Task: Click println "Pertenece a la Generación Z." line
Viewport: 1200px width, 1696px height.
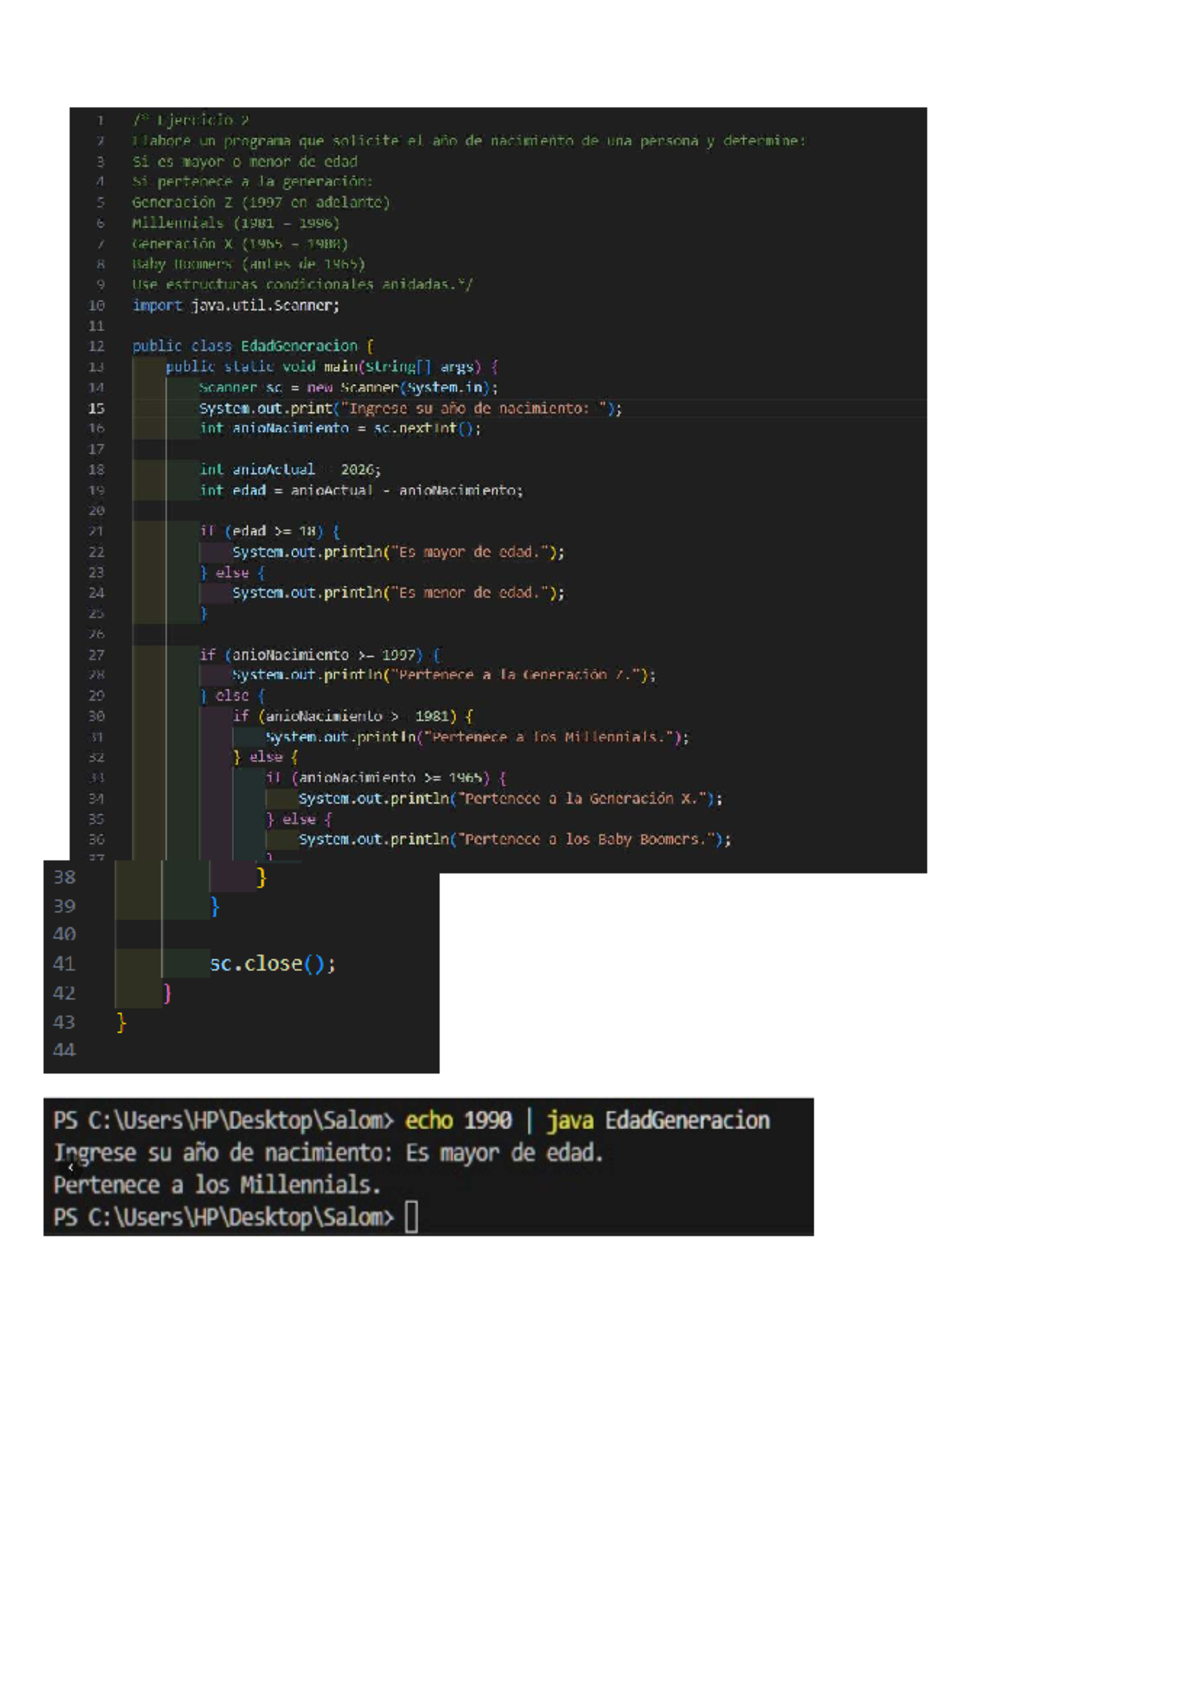Action: (x=444, y=675)
